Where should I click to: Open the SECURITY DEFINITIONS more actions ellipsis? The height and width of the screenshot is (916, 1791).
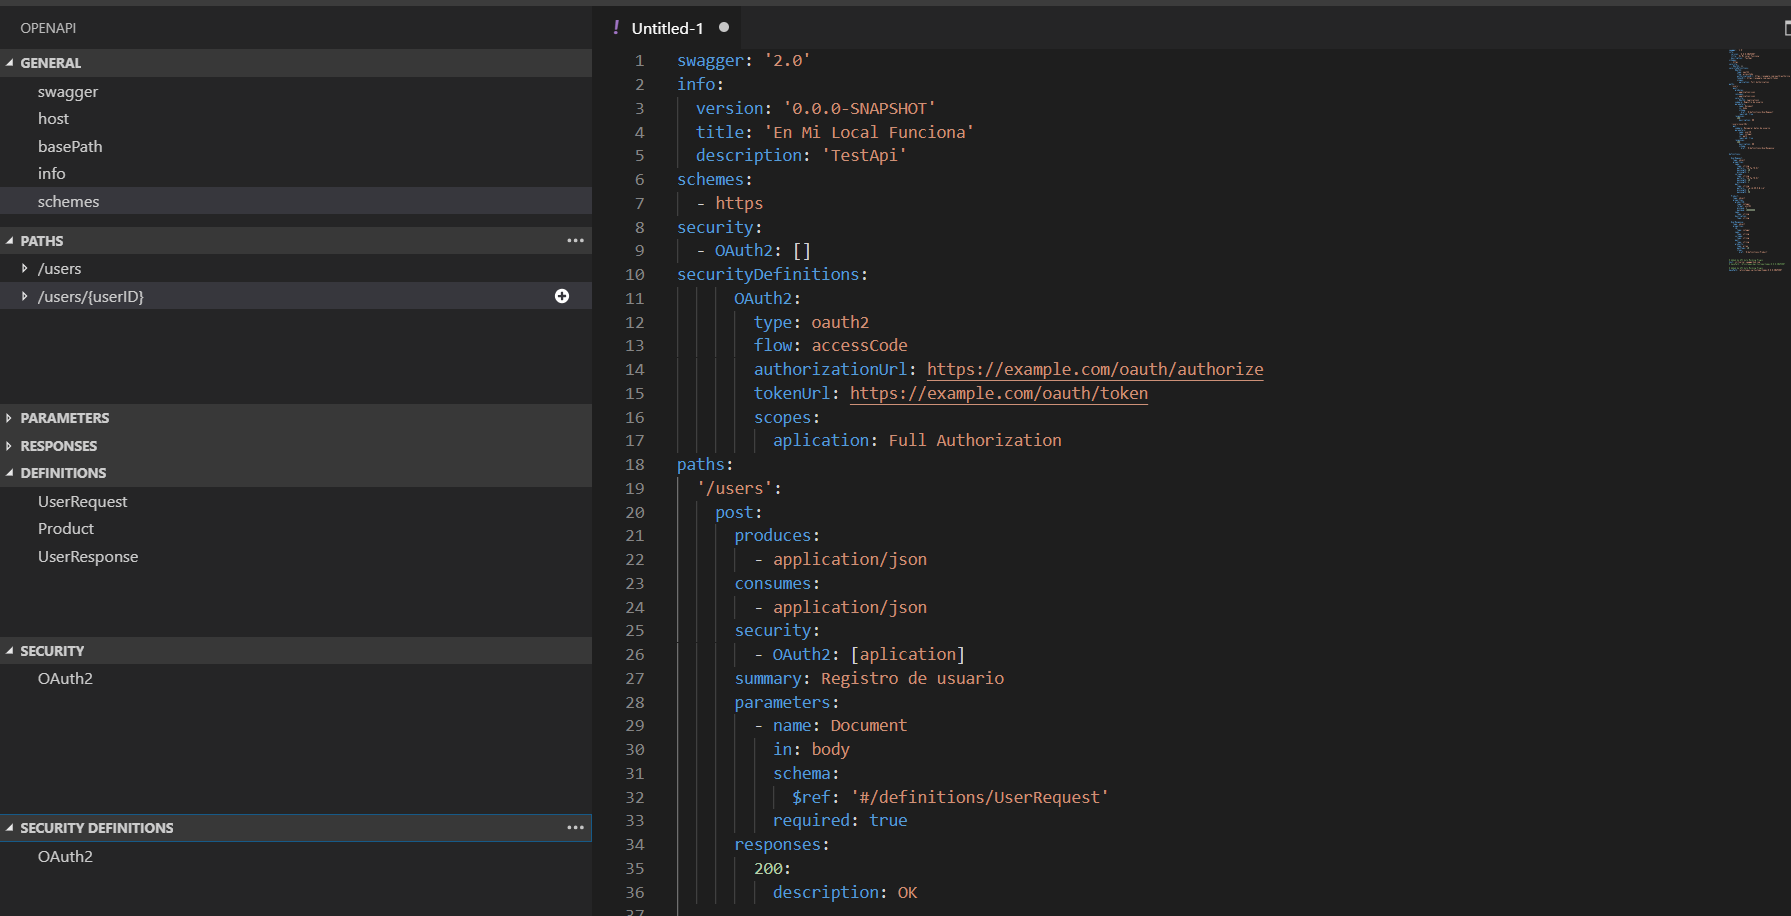click(x=575, y=827)
